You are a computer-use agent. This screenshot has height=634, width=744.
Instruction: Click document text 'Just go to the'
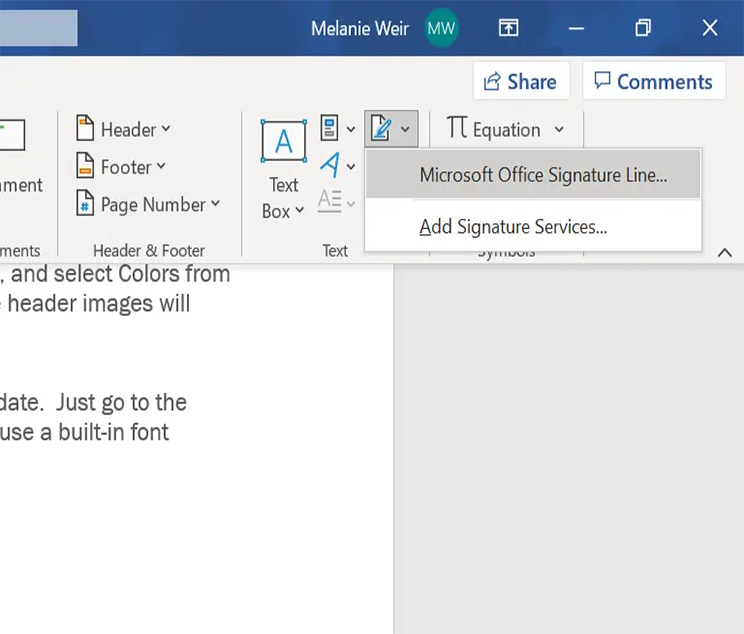[121, 403]
